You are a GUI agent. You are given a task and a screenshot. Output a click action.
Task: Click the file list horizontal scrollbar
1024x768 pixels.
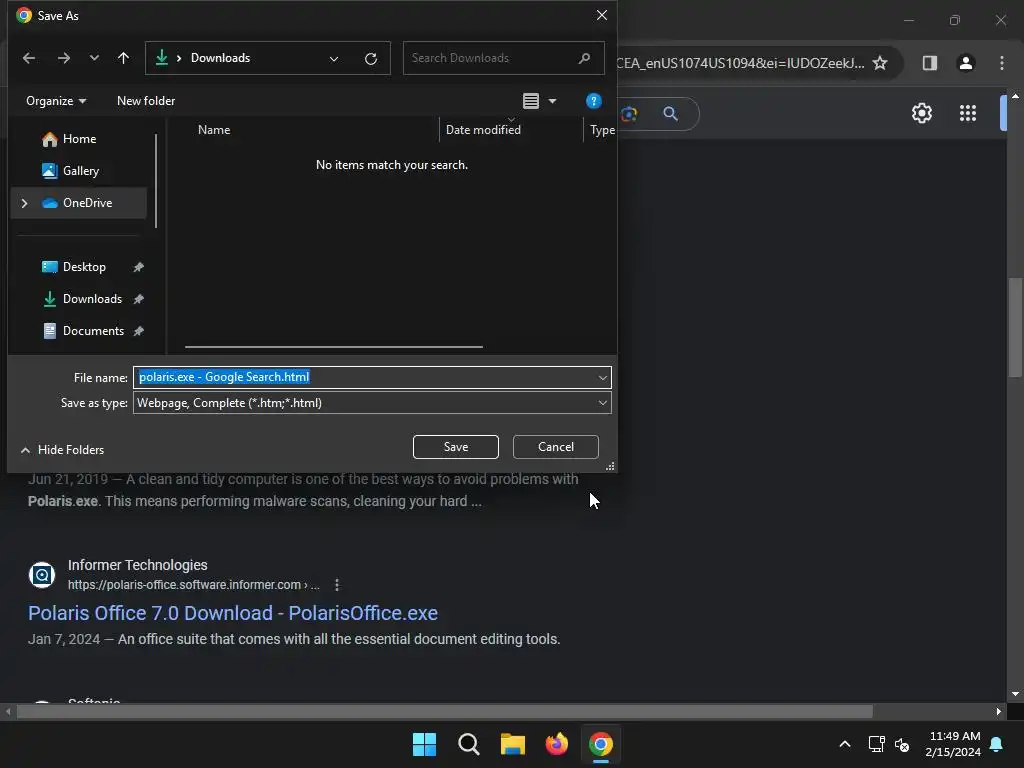[334, 347]
